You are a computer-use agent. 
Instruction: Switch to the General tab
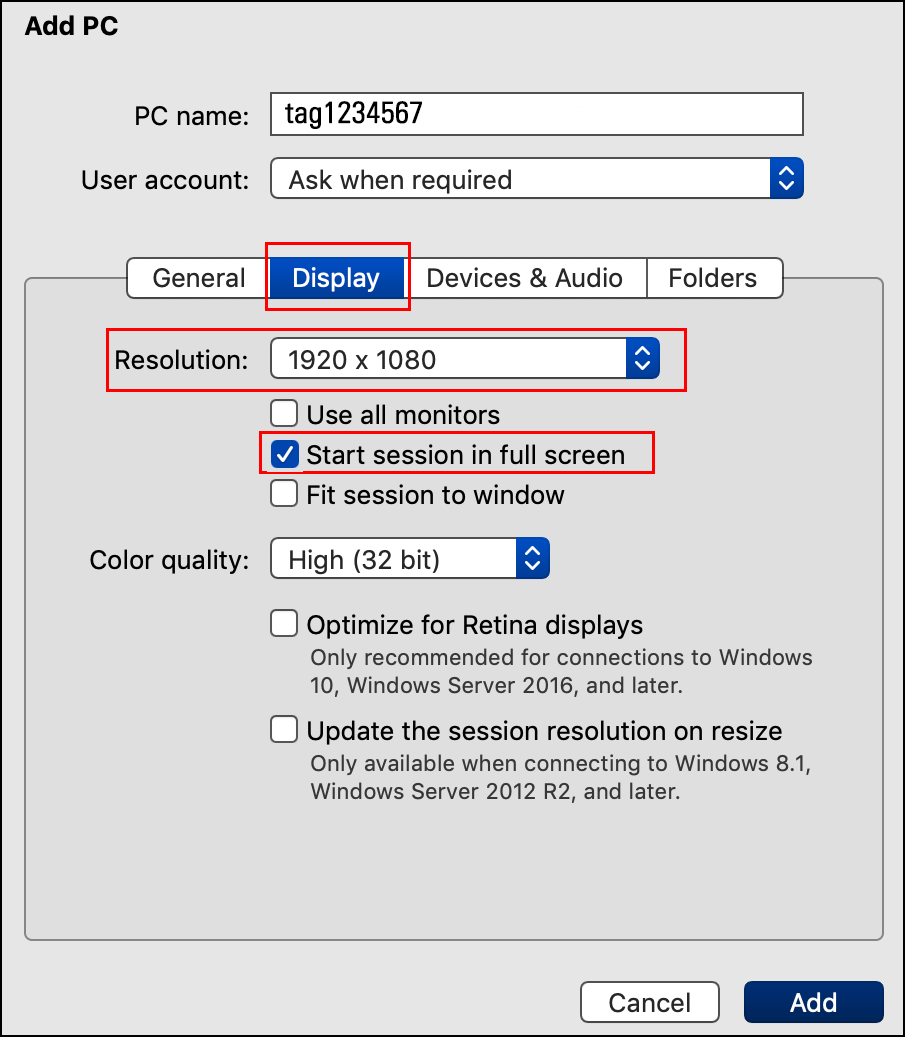198,278
